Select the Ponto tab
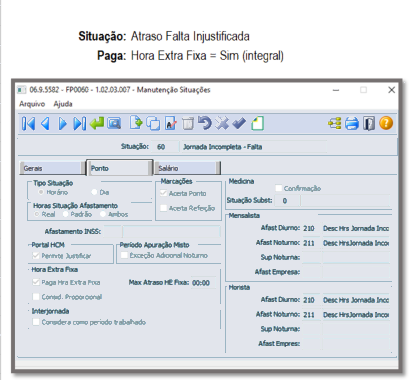Screen dimensions: 409x380 [x=120, y=168]
